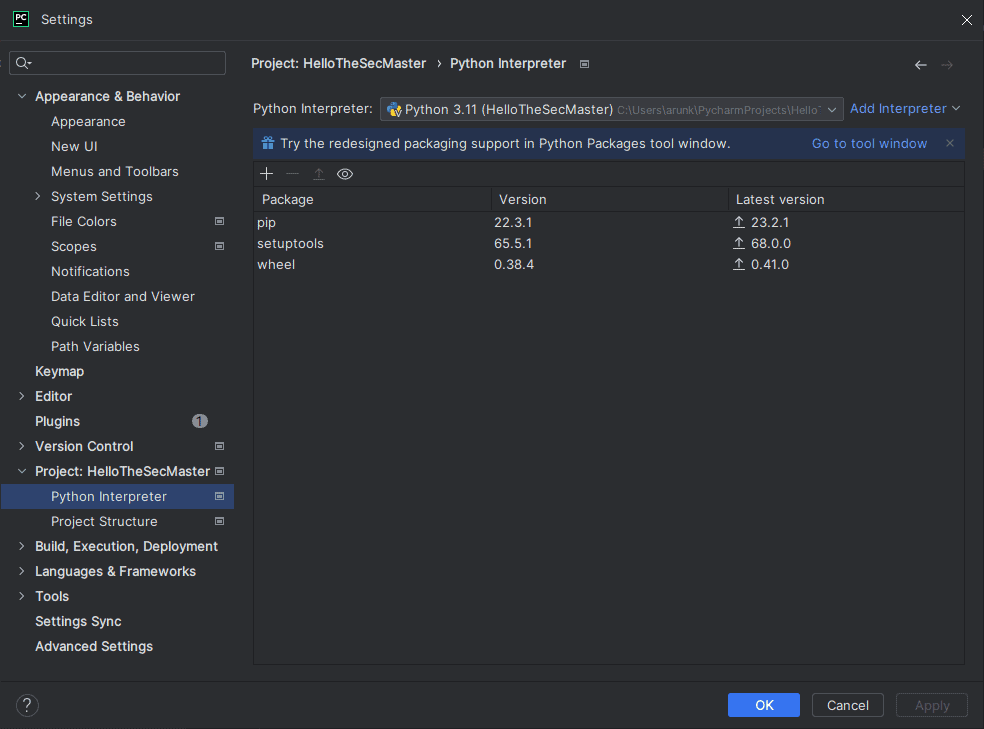Click the search magnifier icon
The height and width of the screenshot is (729, 984).
click(23, 63)
